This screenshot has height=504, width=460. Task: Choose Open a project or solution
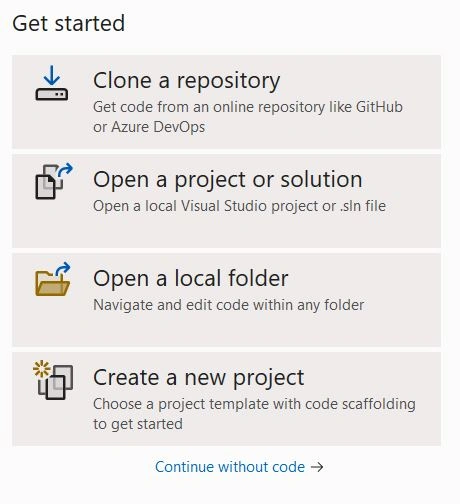pyautogui.click(x=227, y=201)
